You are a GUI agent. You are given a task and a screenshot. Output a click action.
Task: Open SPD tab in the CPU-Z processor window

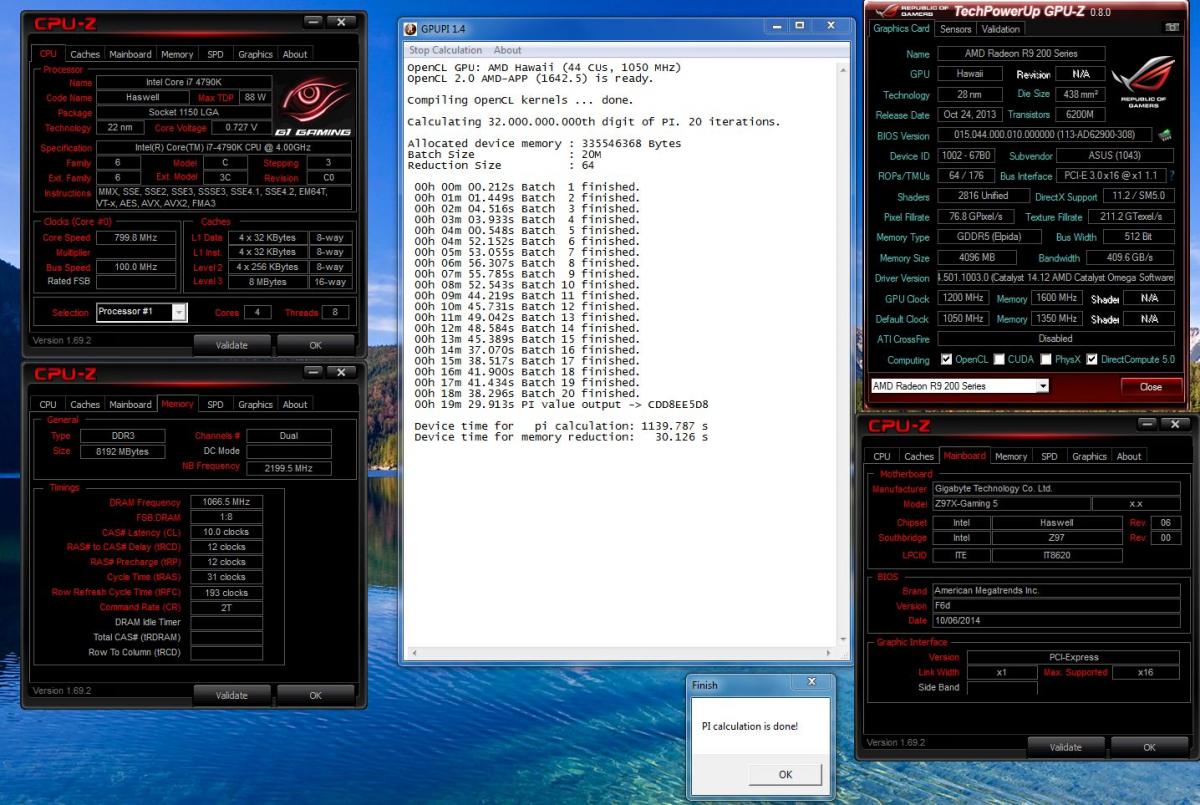point(215,54)
